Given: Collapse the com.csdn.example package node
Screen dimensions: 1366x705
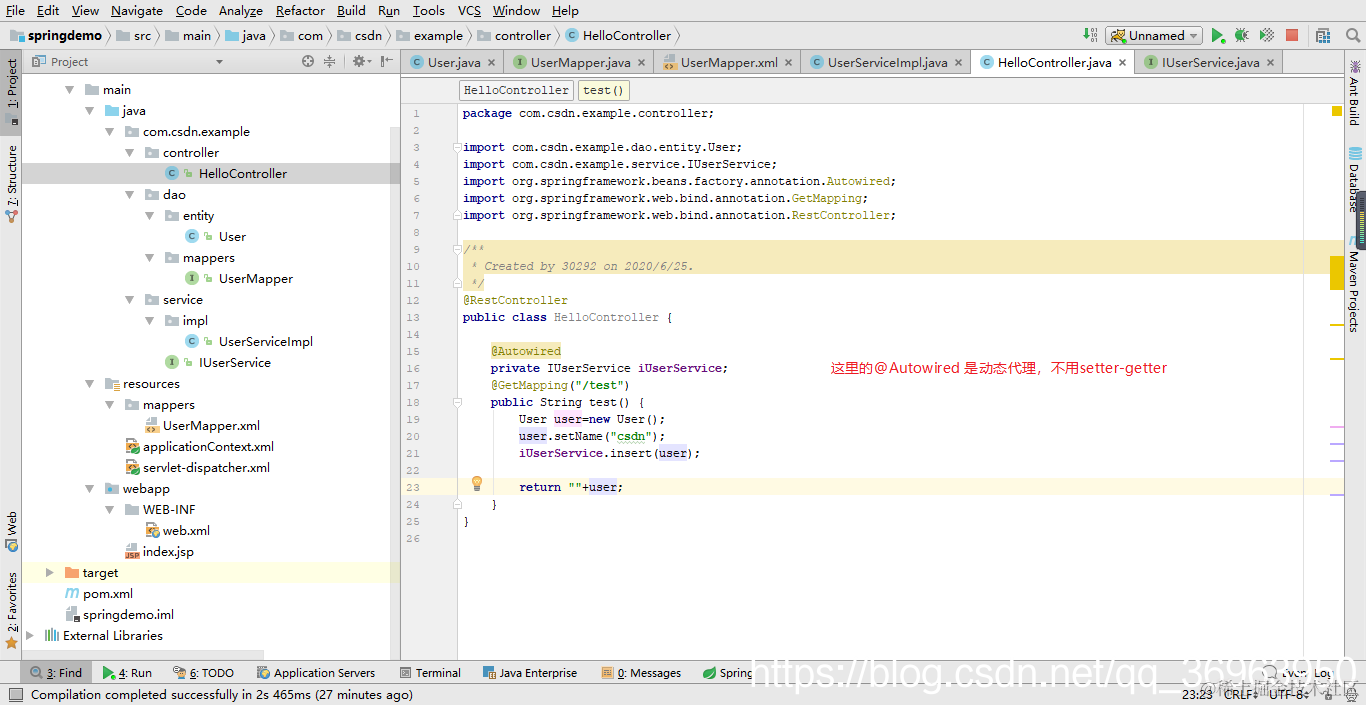Looking at the screenshot, I should (x=110, y=131).
